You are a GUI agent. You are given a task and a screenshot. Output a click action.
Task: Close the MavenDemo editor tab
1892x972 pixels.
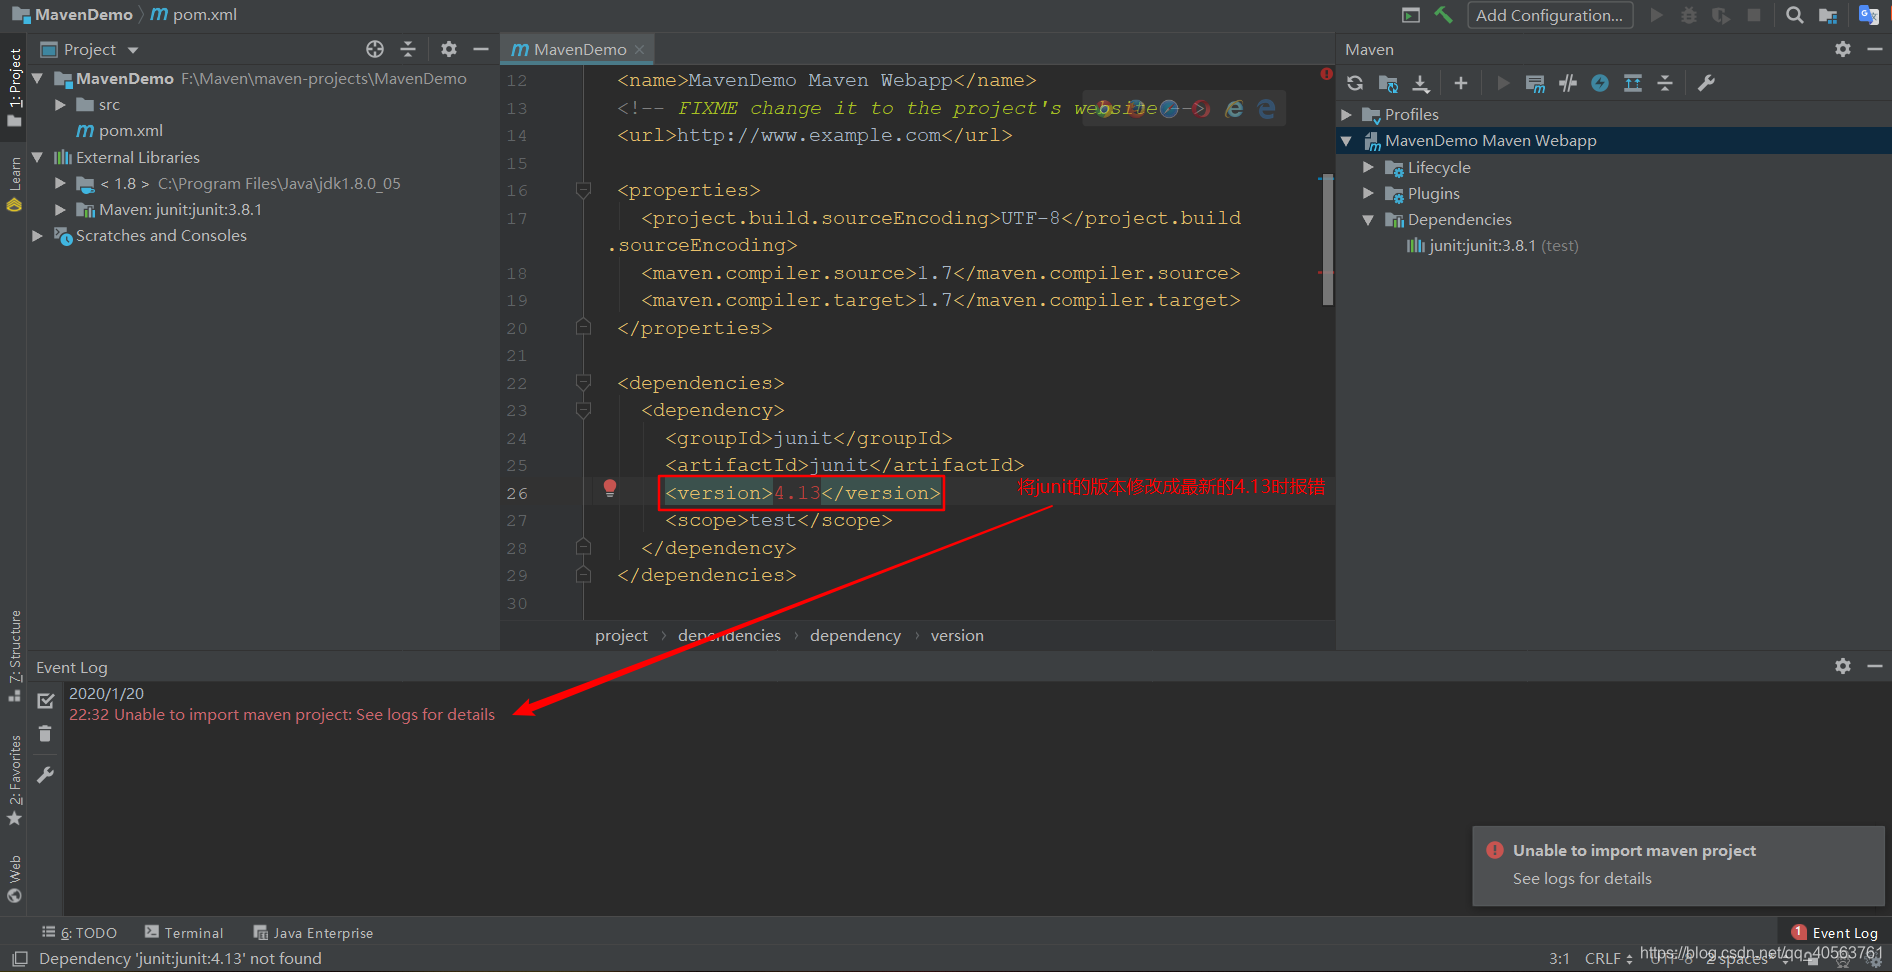[x=640, y=49]
